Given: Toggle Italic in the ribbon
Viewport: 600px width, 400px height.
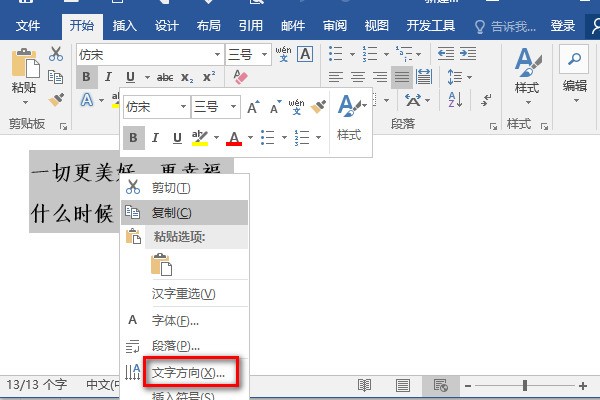Looking at the screenshot, I should tap(108, 77).
